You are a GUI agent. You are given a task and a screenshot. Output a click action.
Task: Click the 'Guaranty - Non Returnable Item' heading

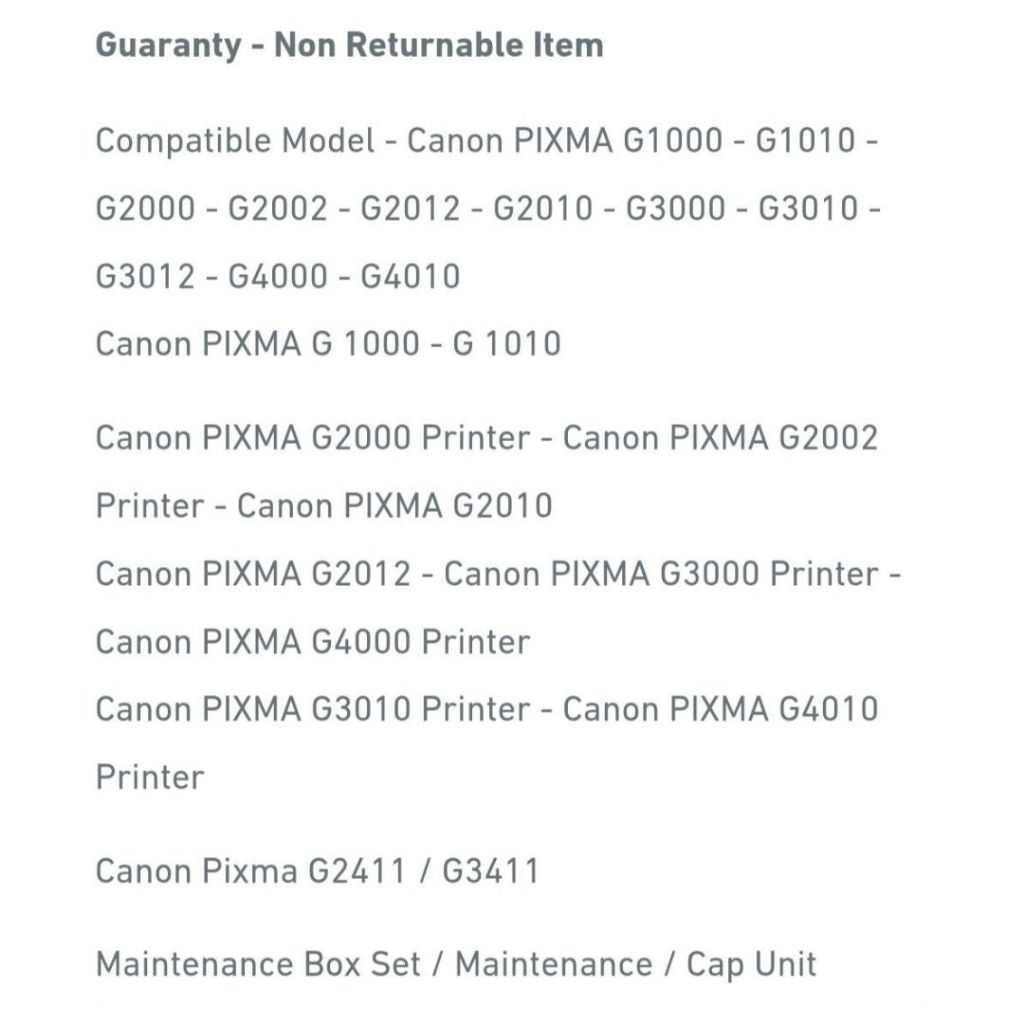pyautogui.click(x=349, y=45)
